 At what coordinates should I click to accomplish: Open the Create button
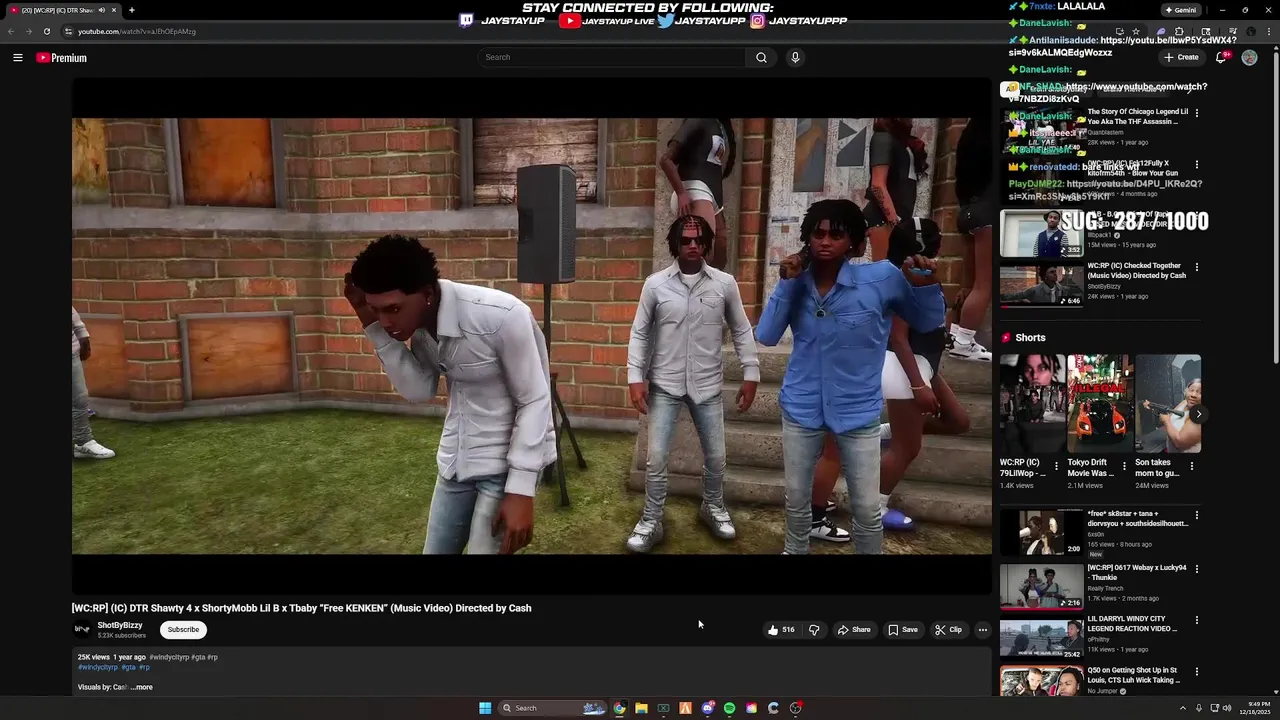1181,57
